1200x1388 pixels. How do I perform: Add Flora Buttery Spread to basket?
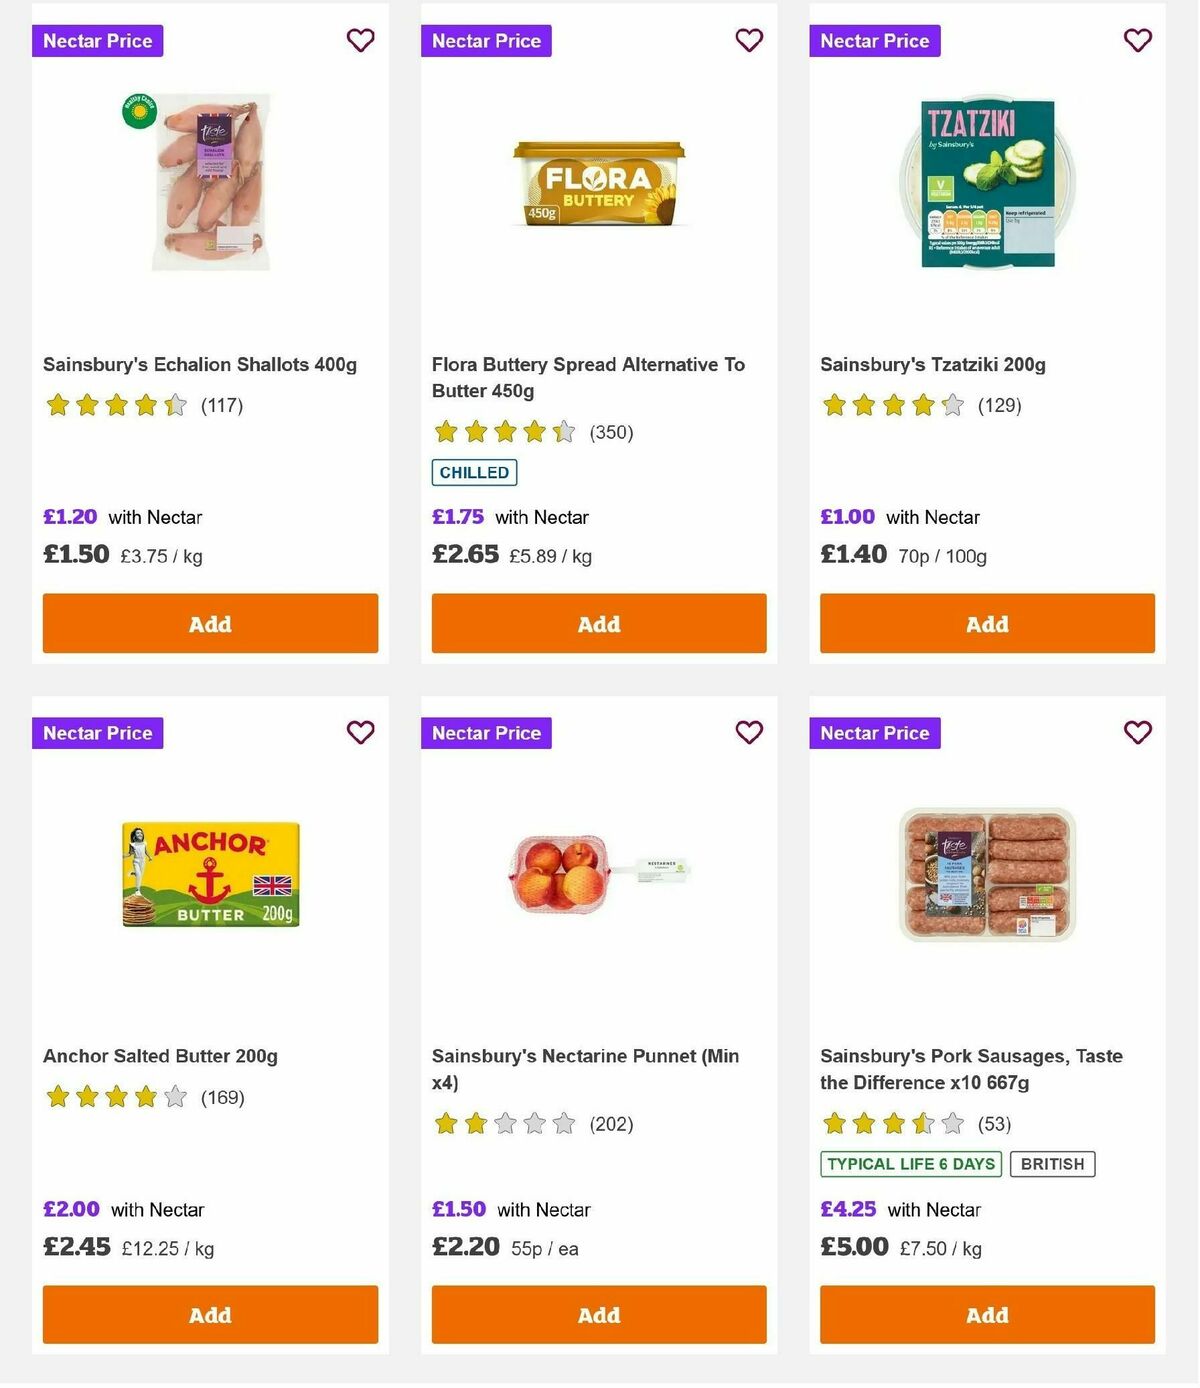598,623
